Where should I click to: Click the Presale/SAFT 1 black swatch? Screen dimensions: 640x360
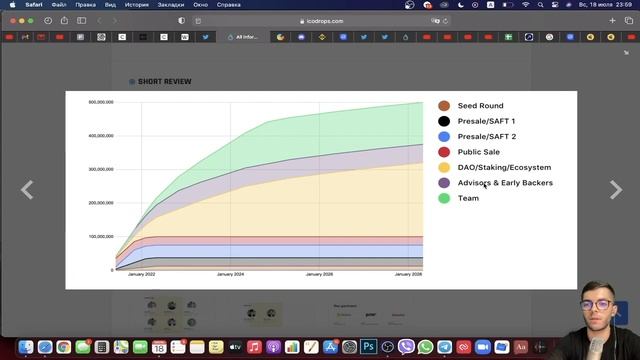[x=444, y=121]
